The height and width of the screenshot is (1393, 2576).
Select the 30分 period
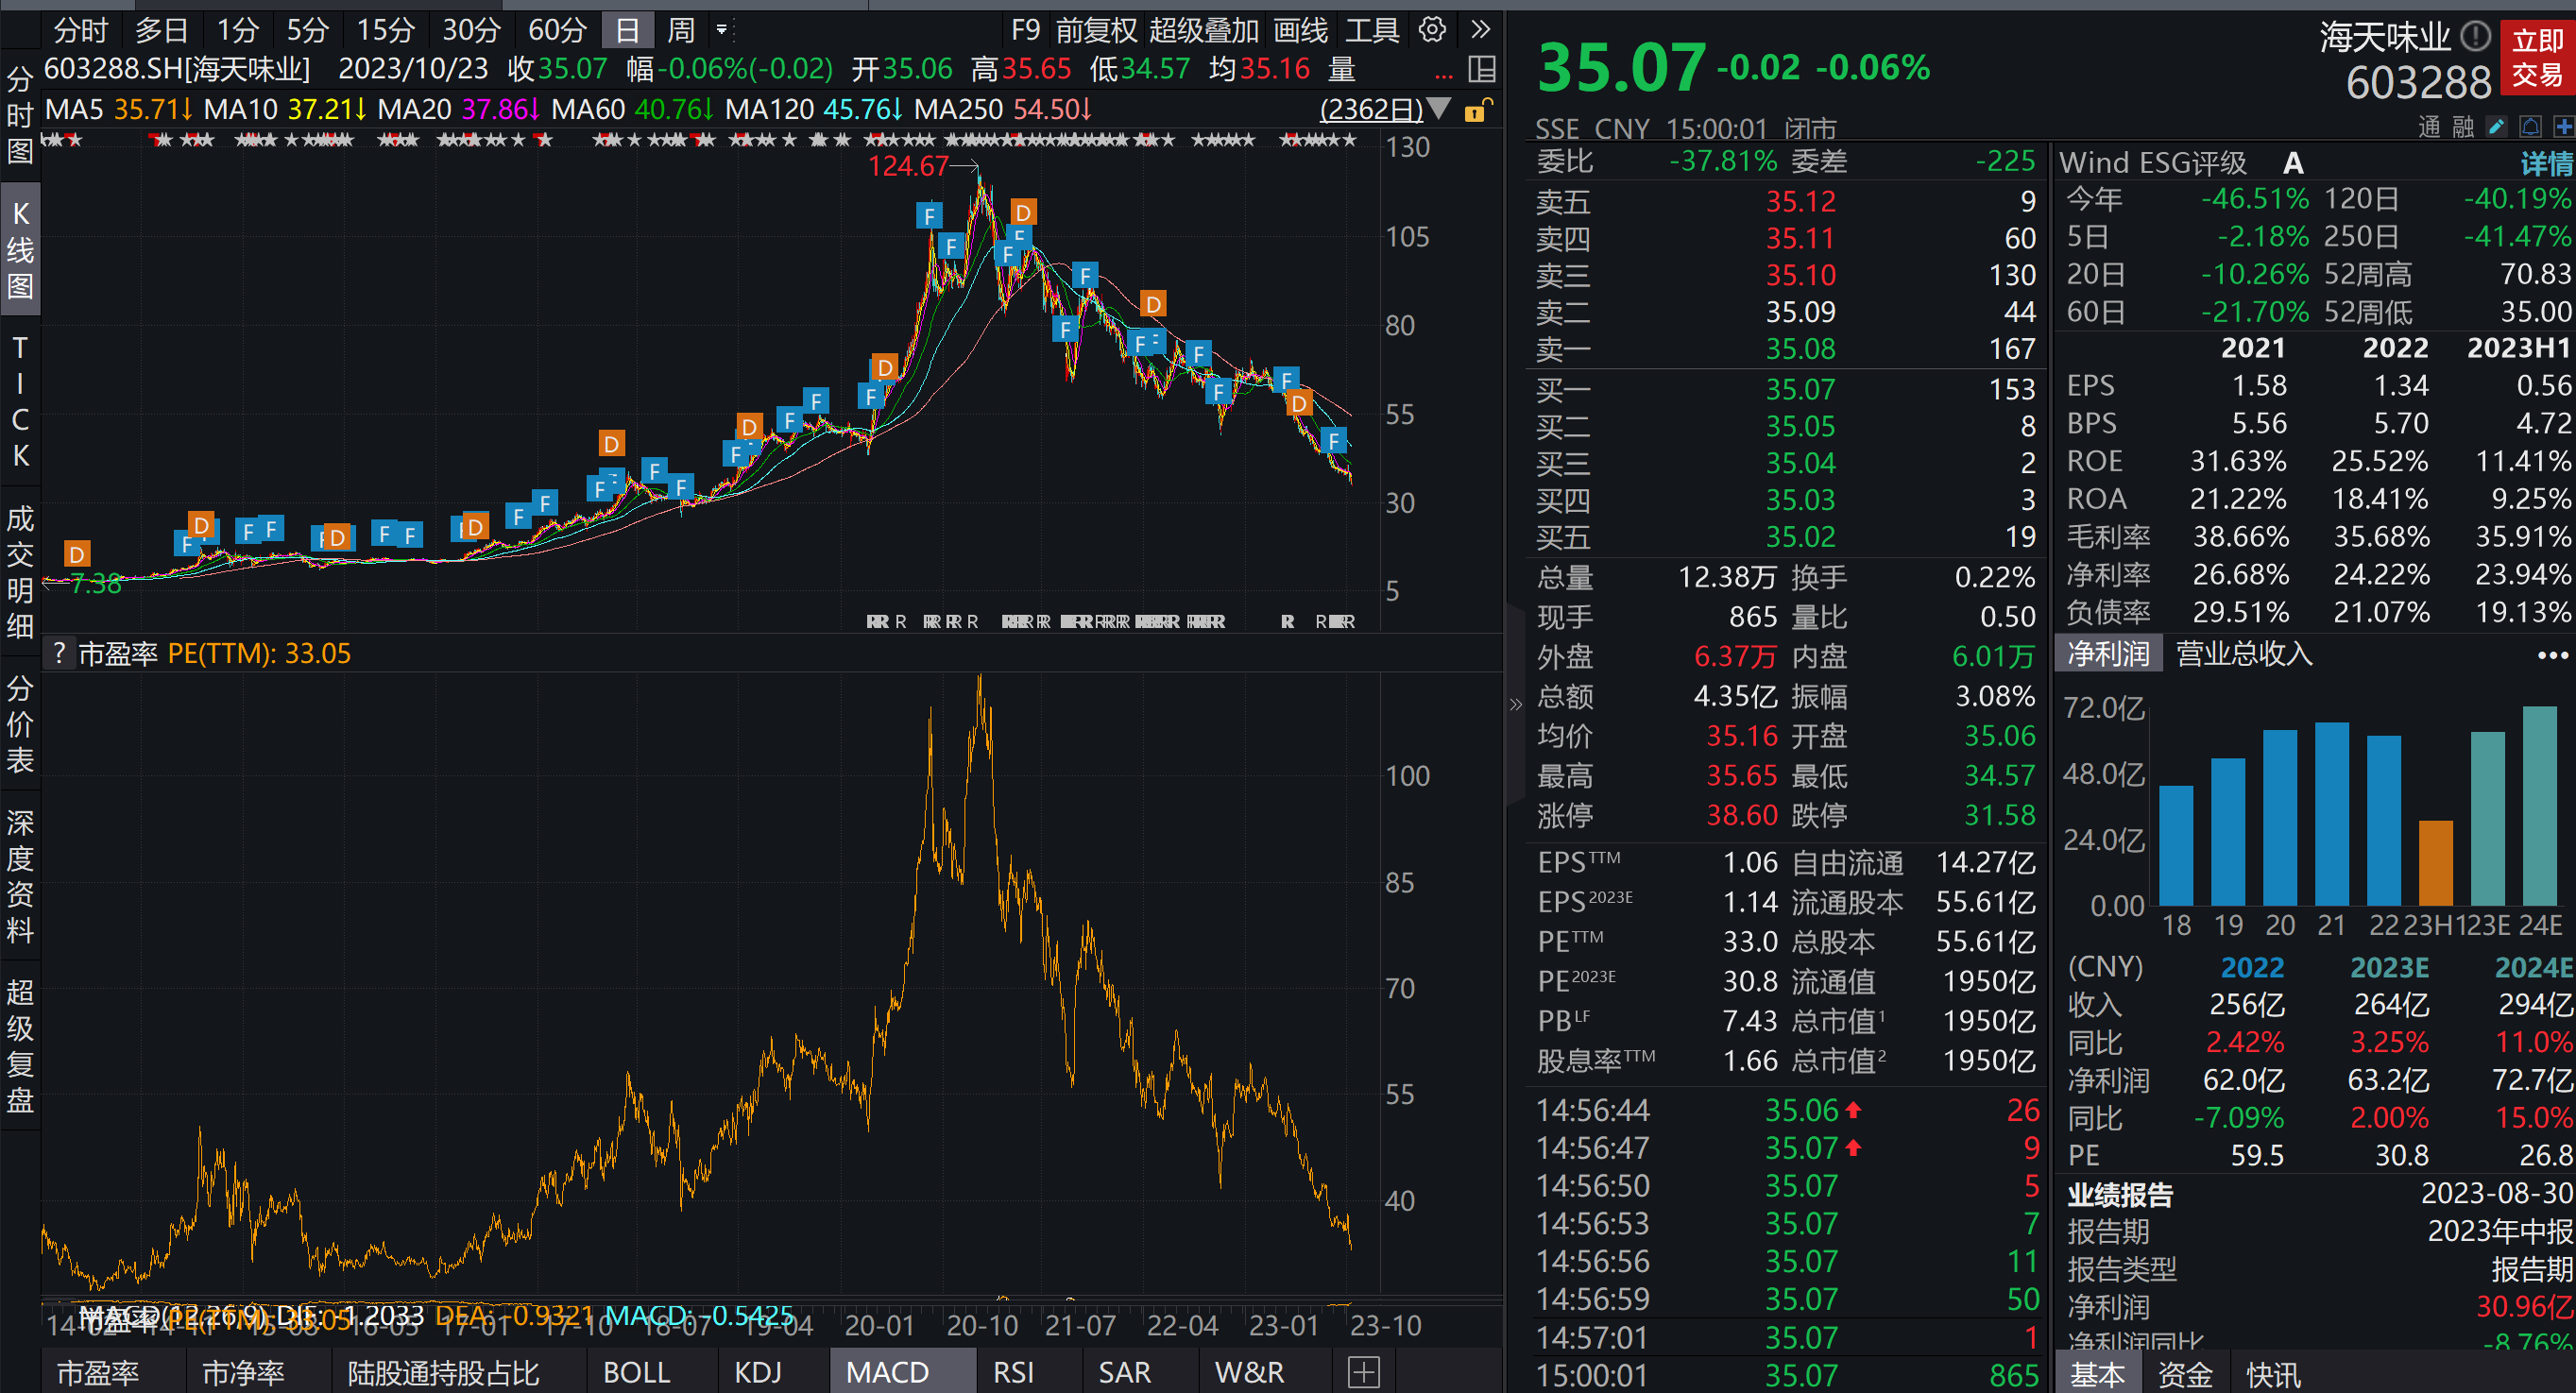[471, 30]
